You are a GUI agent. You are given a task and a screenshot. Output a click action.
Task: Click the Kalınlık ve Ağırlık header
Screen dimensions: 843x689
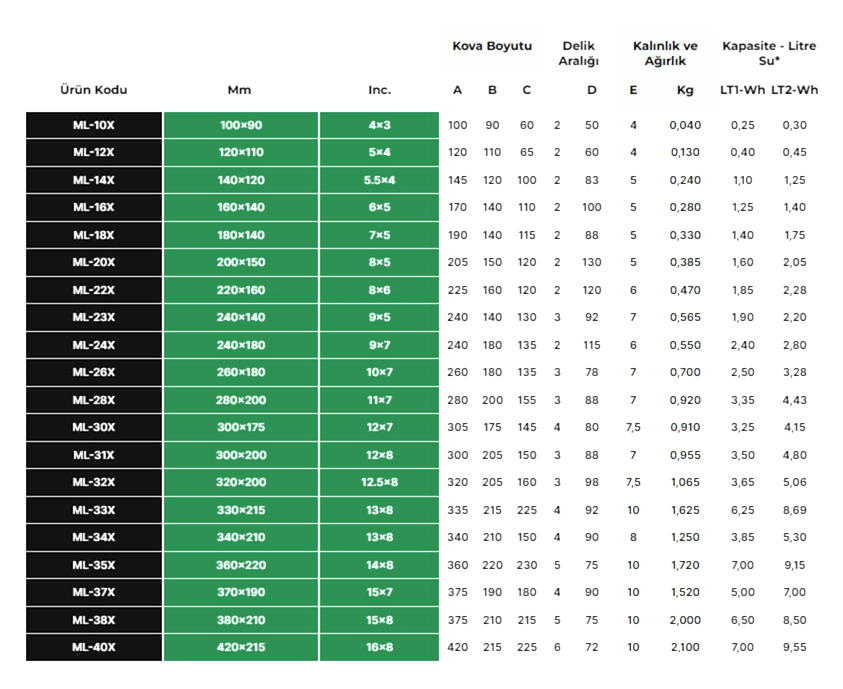pyautogui.click(x=665, y=54)
